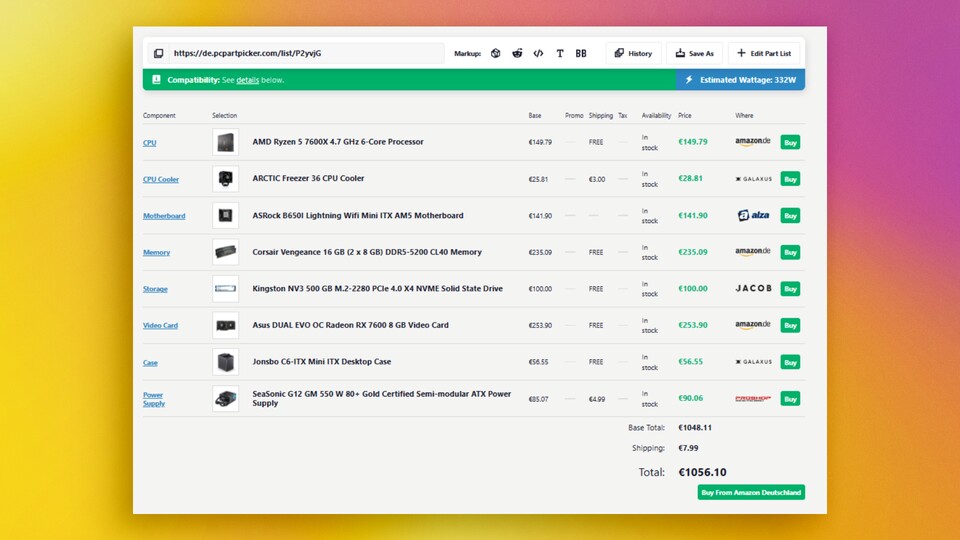This screenshot has height=540, width=960.
Task: Click the Jonsbo C6-ITX case thumbnail
Action: [225, 362]
